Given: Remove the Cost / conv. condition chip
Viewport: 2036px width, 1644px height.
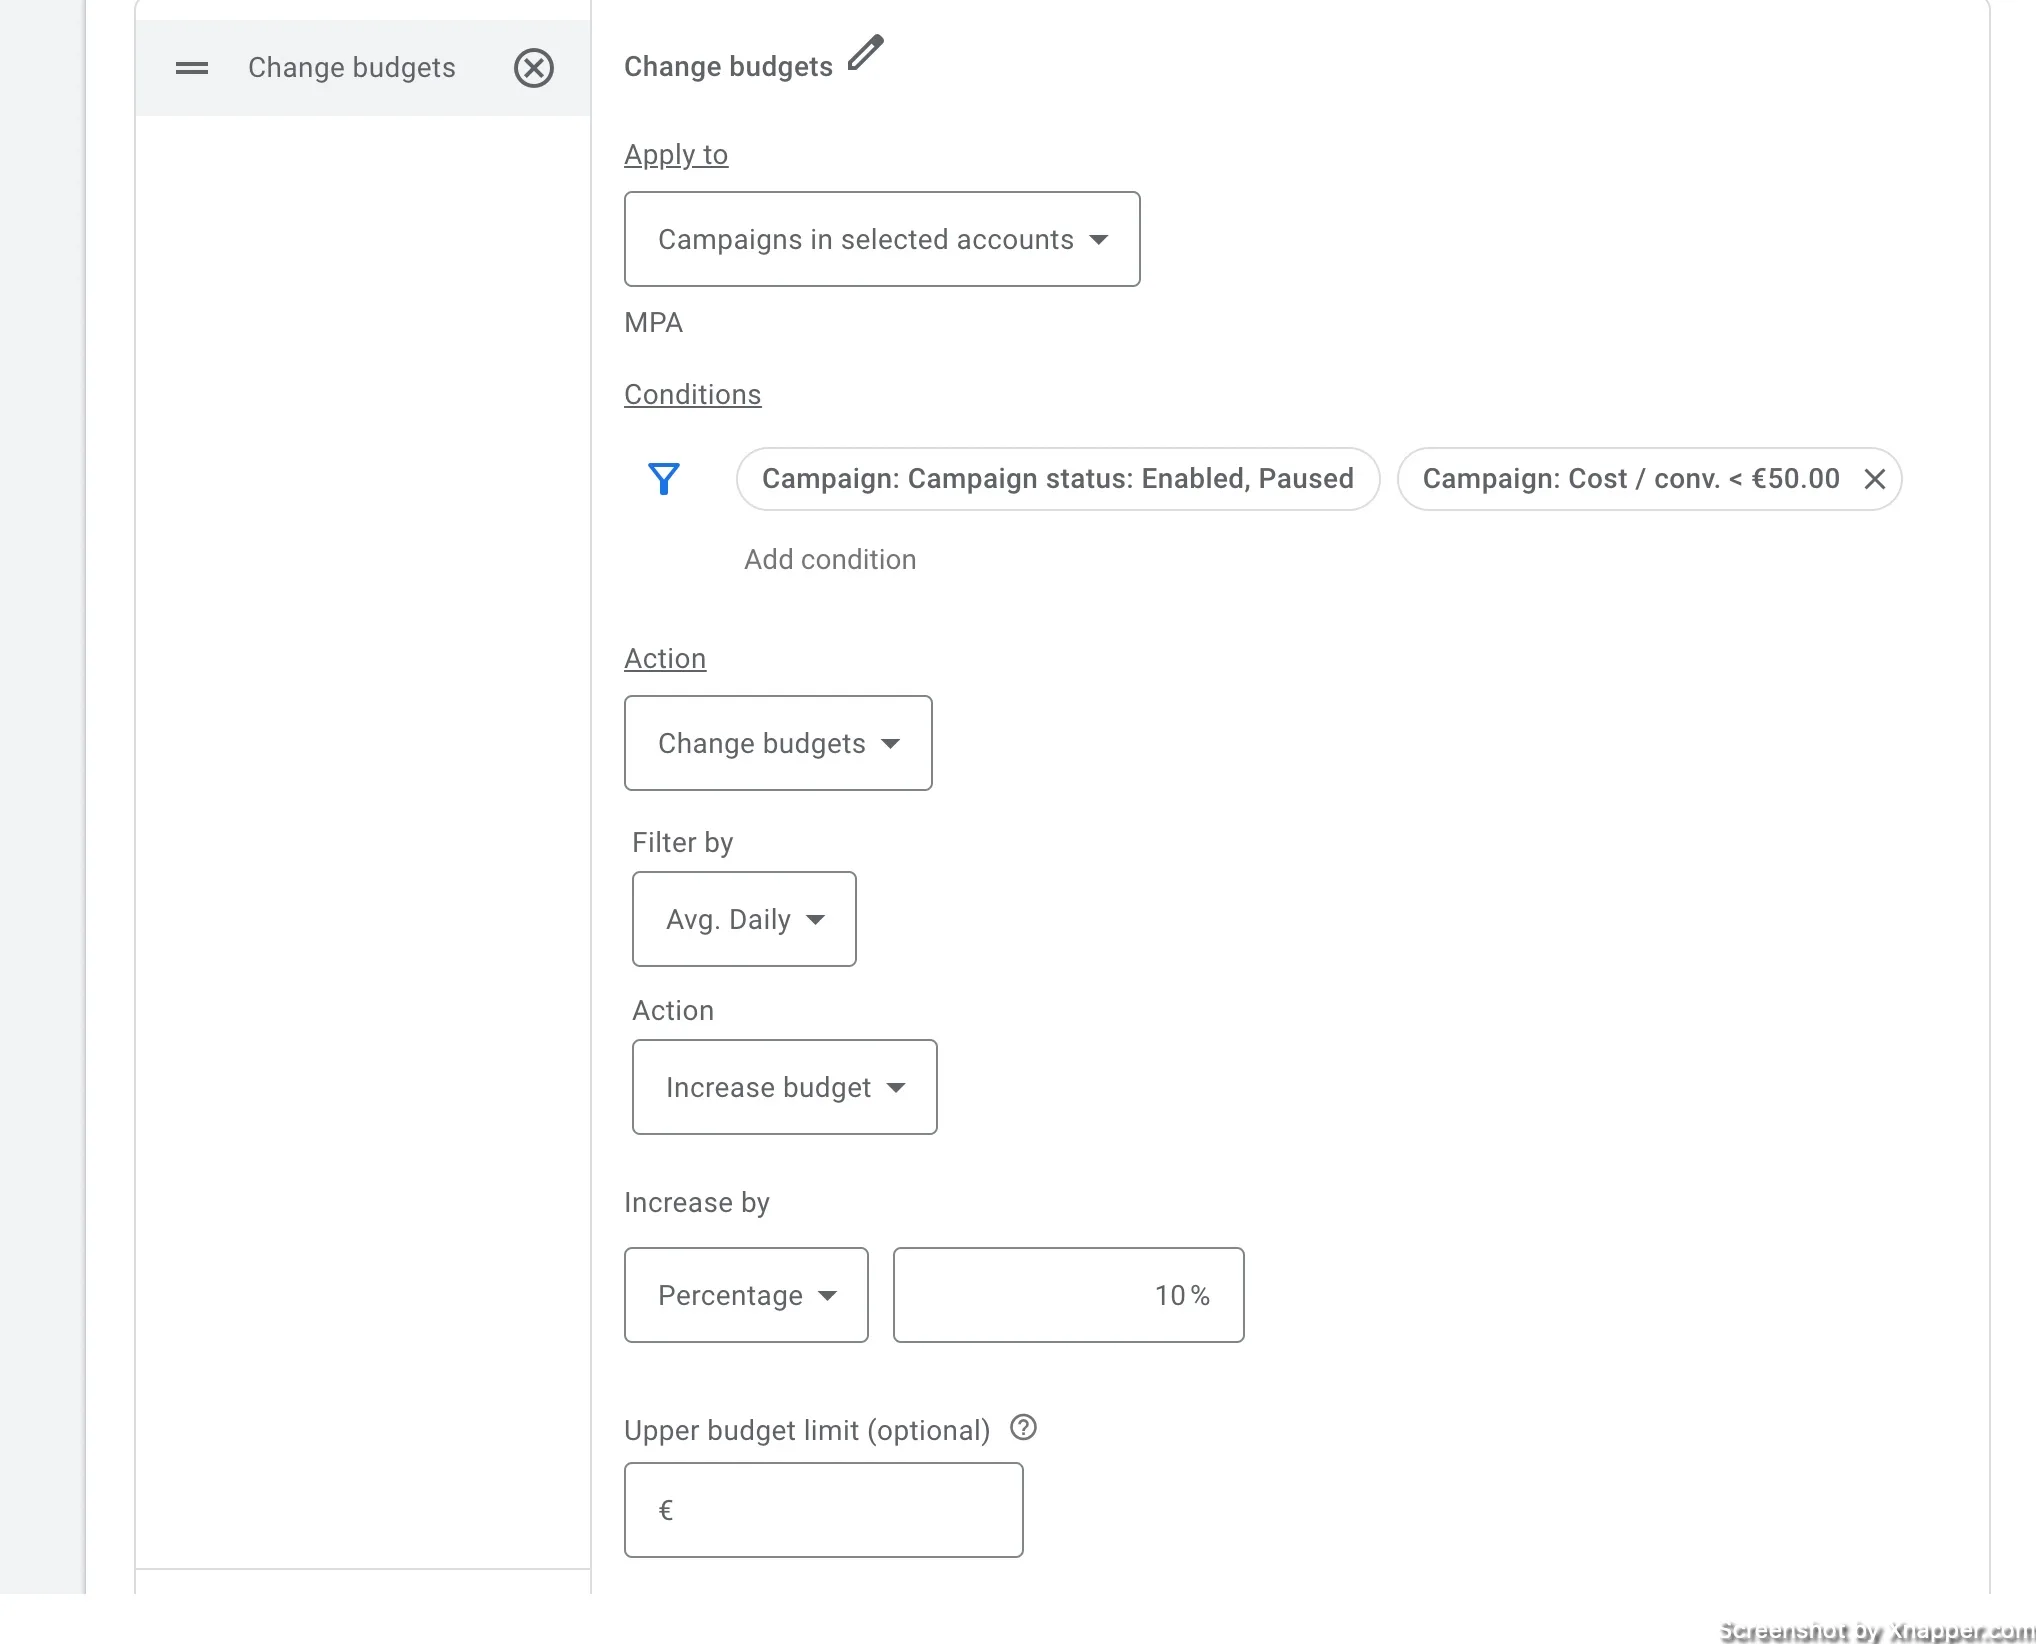Looking at the screenshot, I should [1875, 479].
